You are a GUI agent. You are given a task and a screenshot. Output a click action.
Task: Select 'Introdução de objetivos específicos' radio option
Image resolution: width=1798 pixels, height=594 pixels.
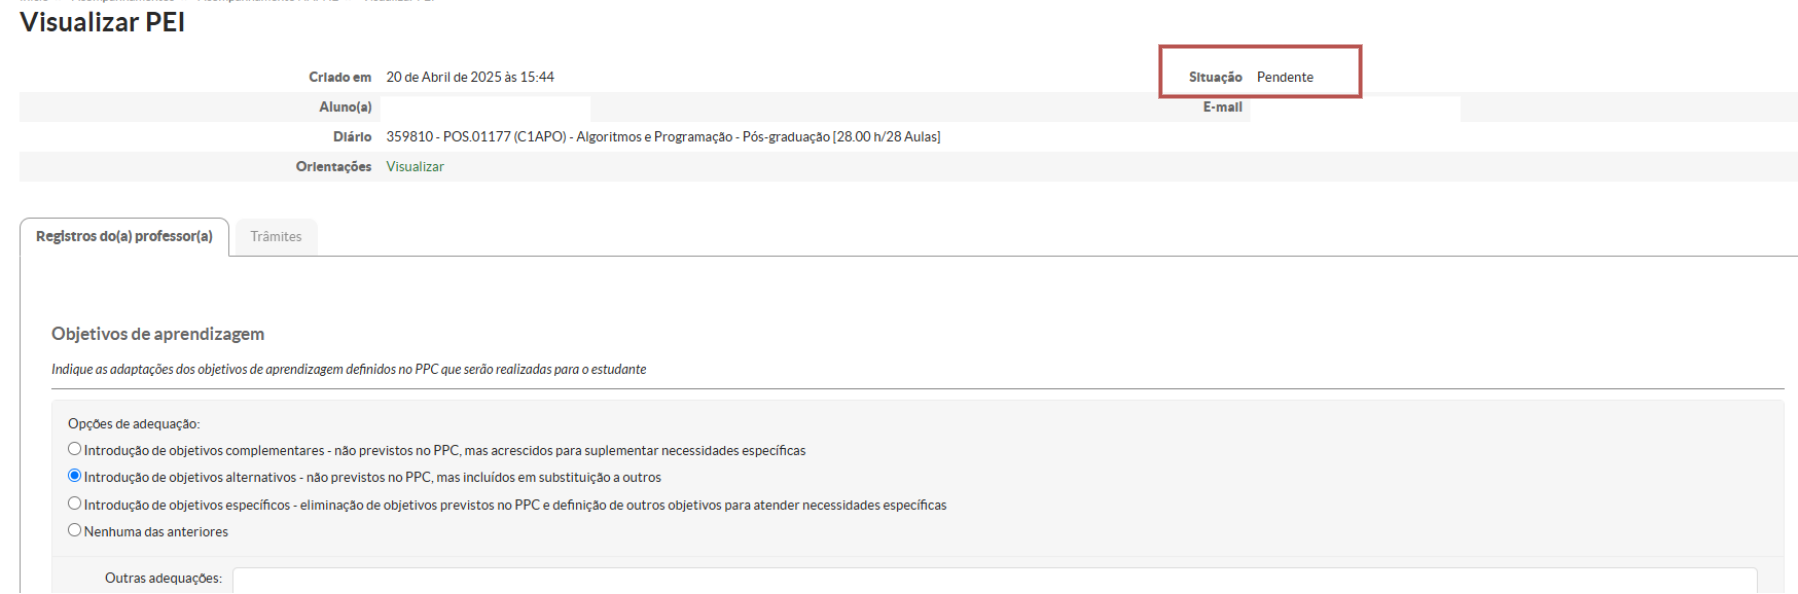point(75,504)
